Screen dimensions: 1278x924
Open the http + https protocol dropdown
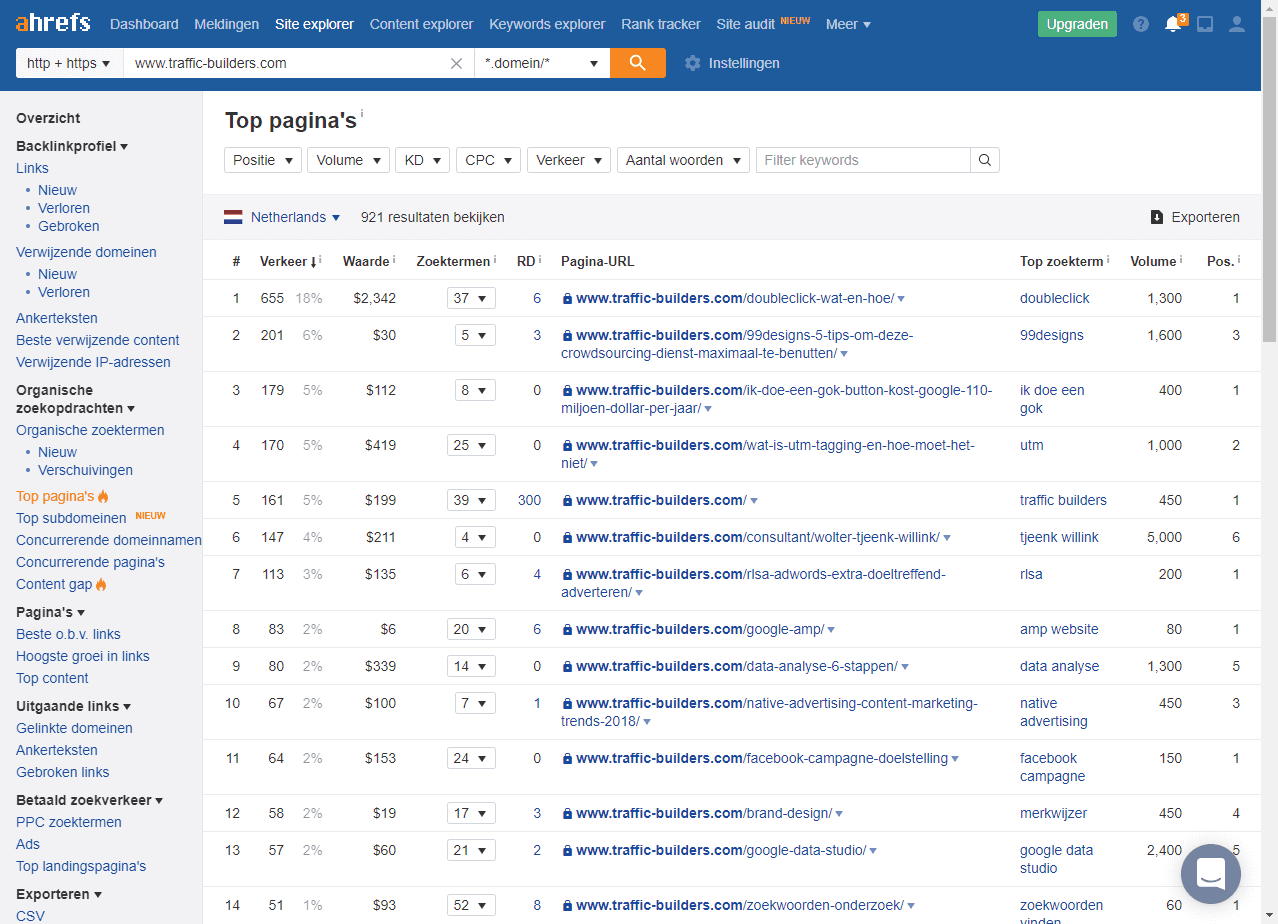pos(69,63)
